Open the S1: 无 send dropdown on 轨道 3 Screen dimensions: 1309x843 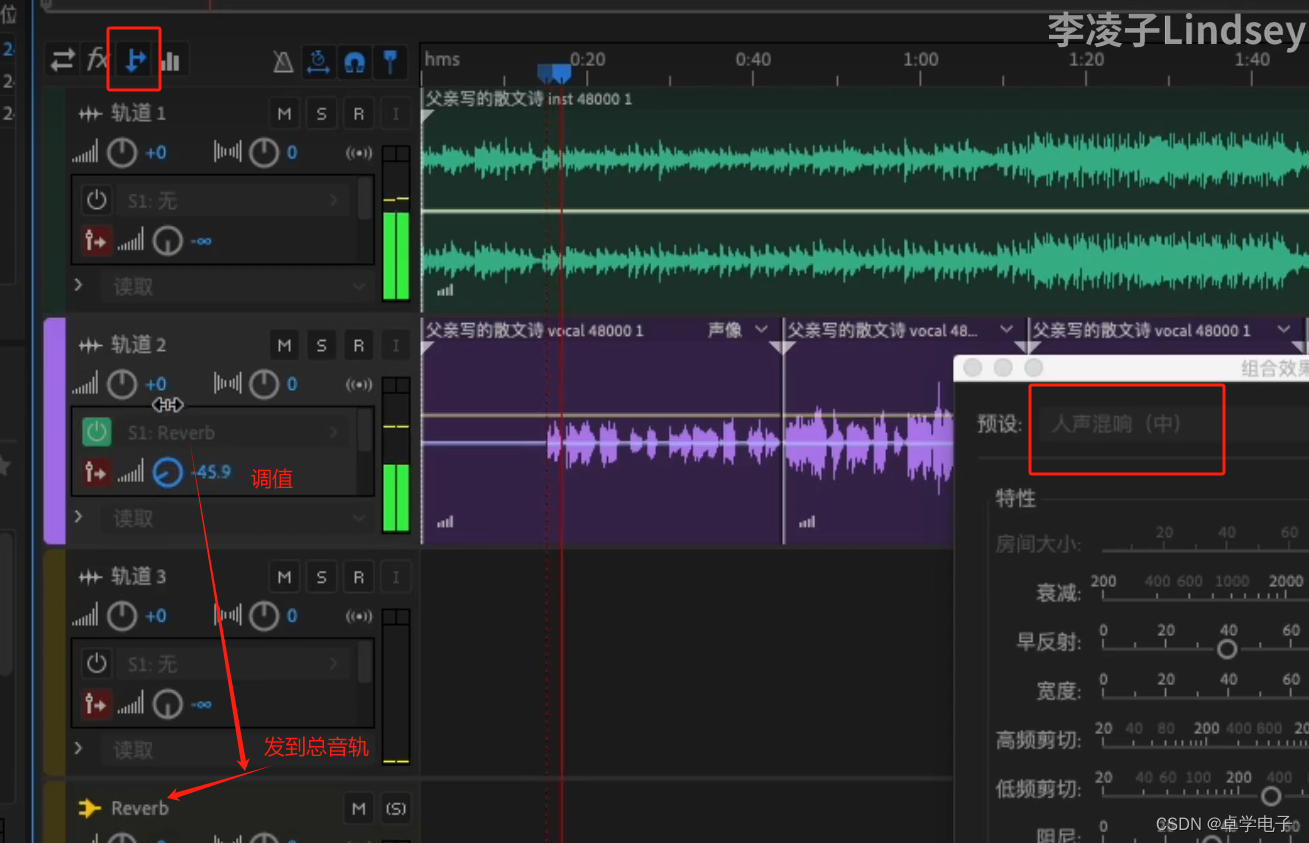[x=233, y=664]
